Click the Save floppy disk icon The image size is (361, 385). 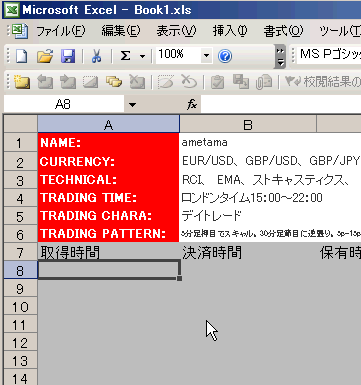[68, 56]
